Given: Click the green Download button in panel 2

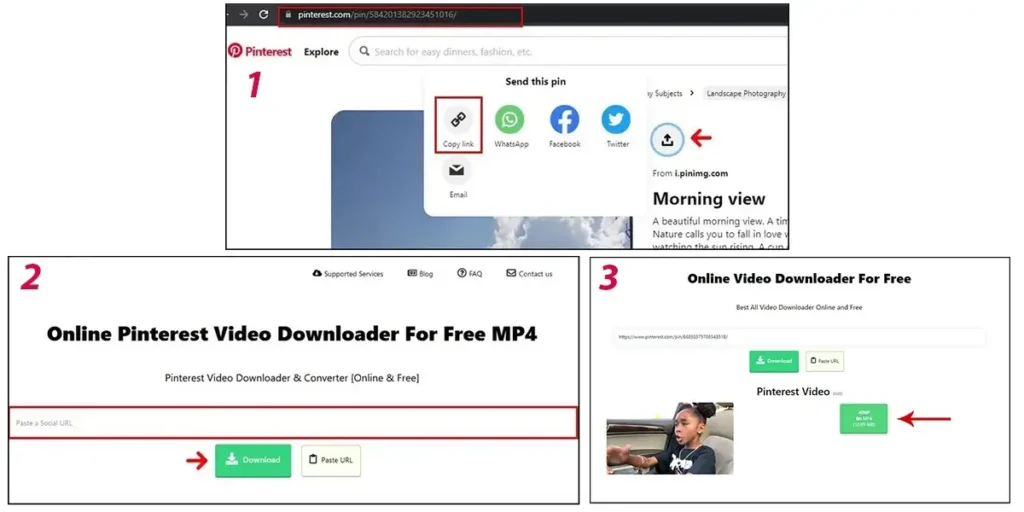Looking at the screenshot, I should pos(253,460).
